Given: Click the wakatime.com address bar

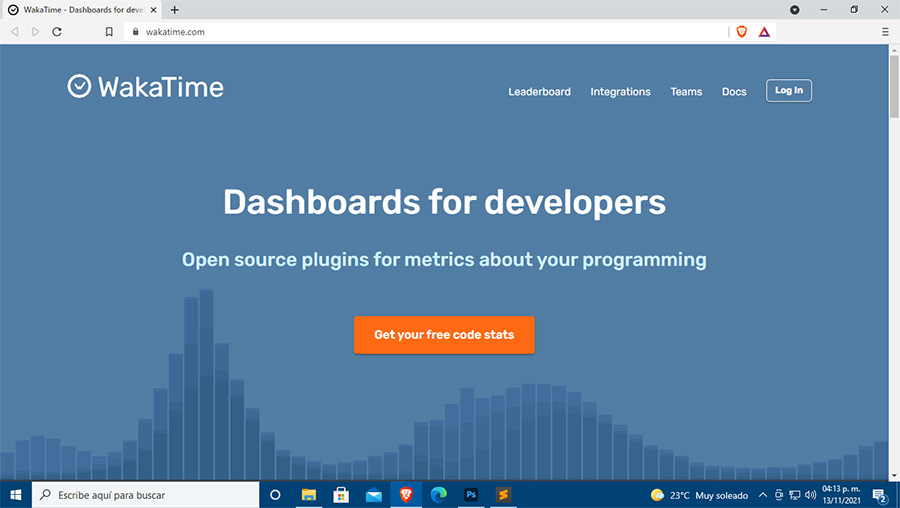Looking at the screenshot, I should pyautogui.click(x=400, y=32).
